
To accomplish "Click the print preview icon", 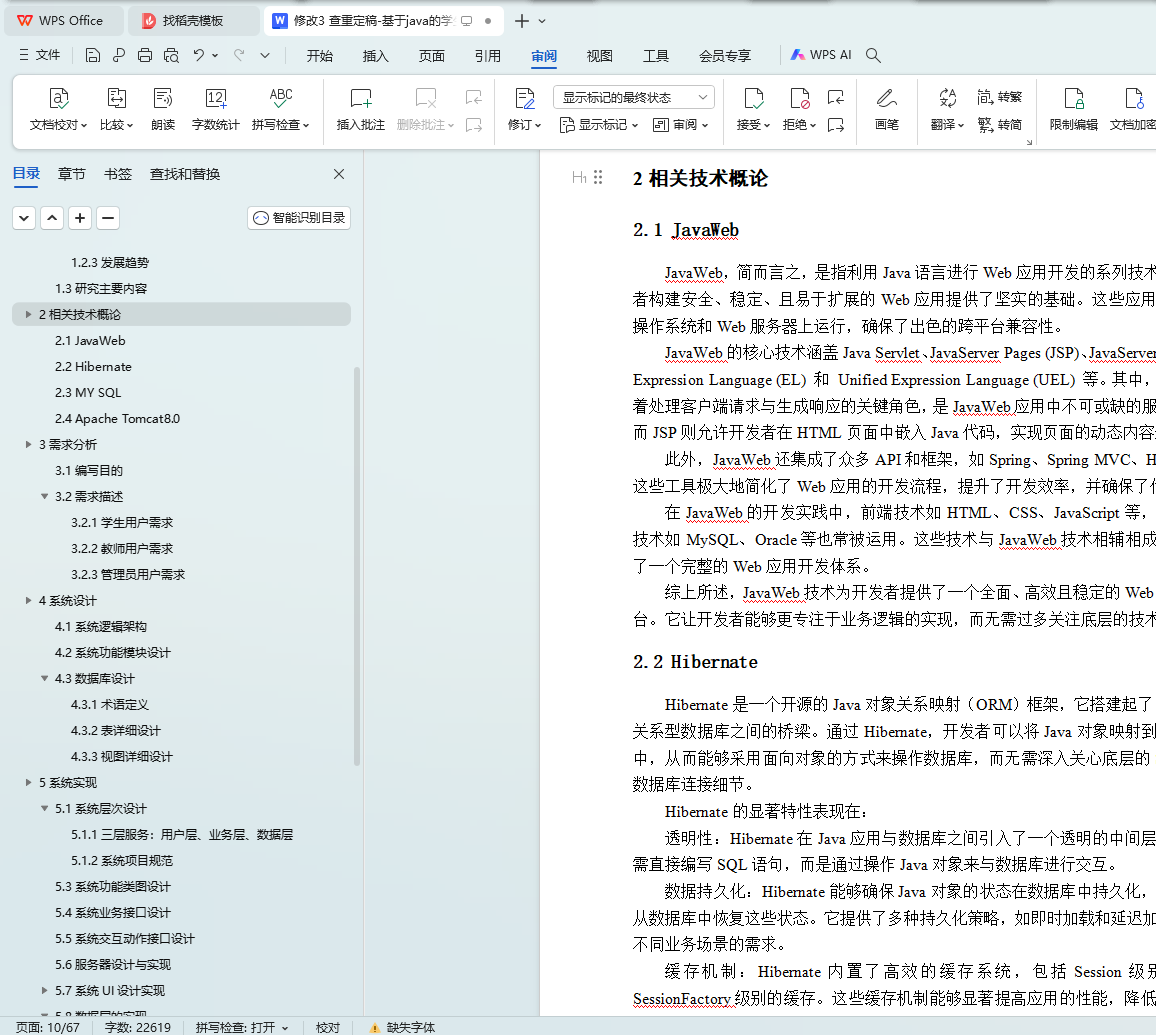I will 171,55.
